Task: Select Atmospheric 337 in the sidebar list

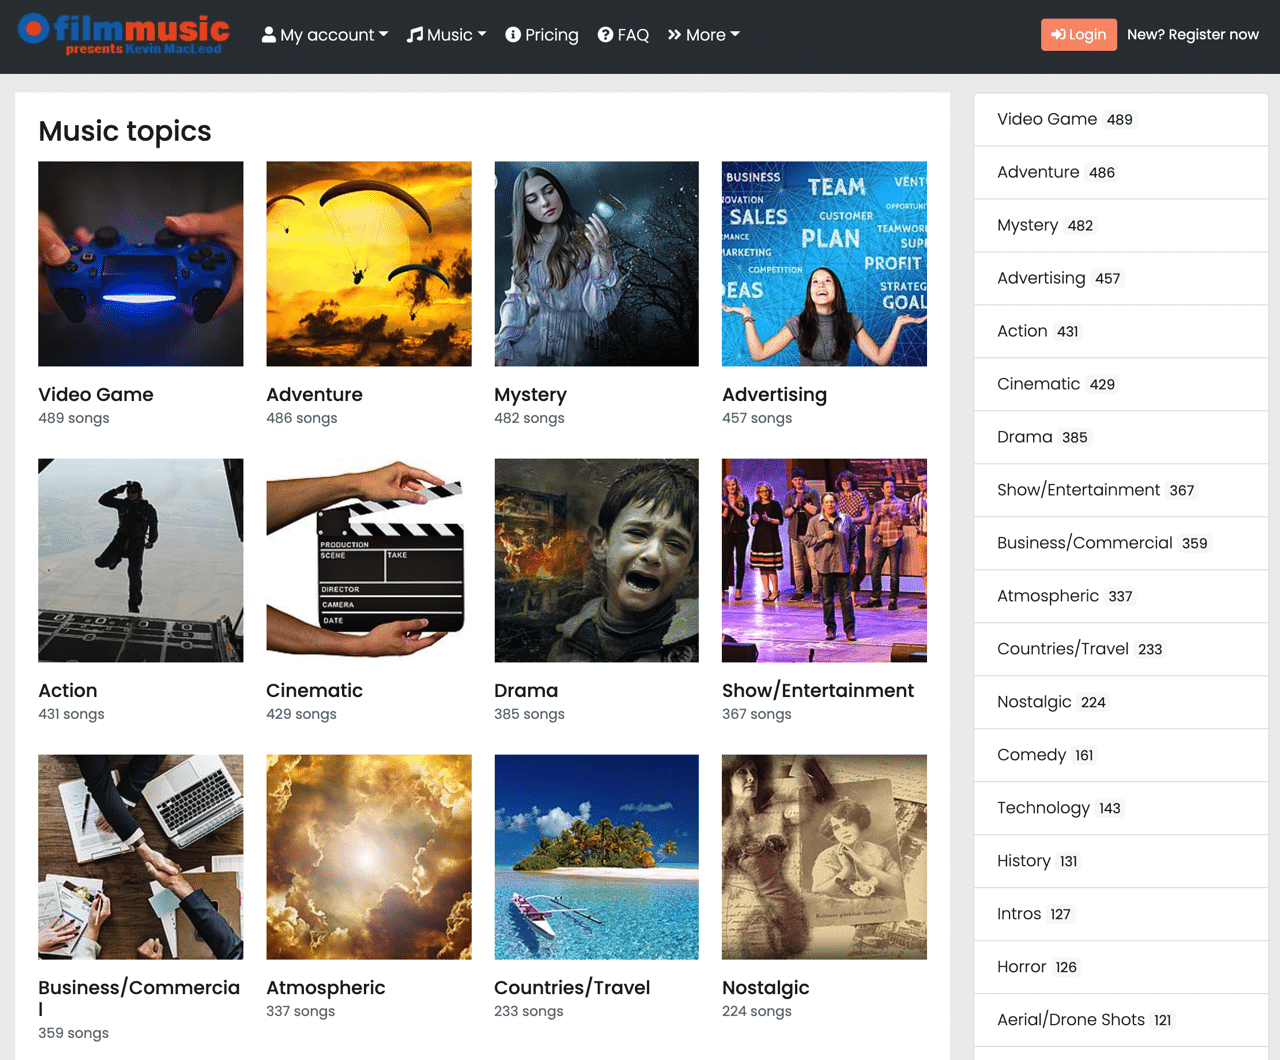Action: point(1121,596)
